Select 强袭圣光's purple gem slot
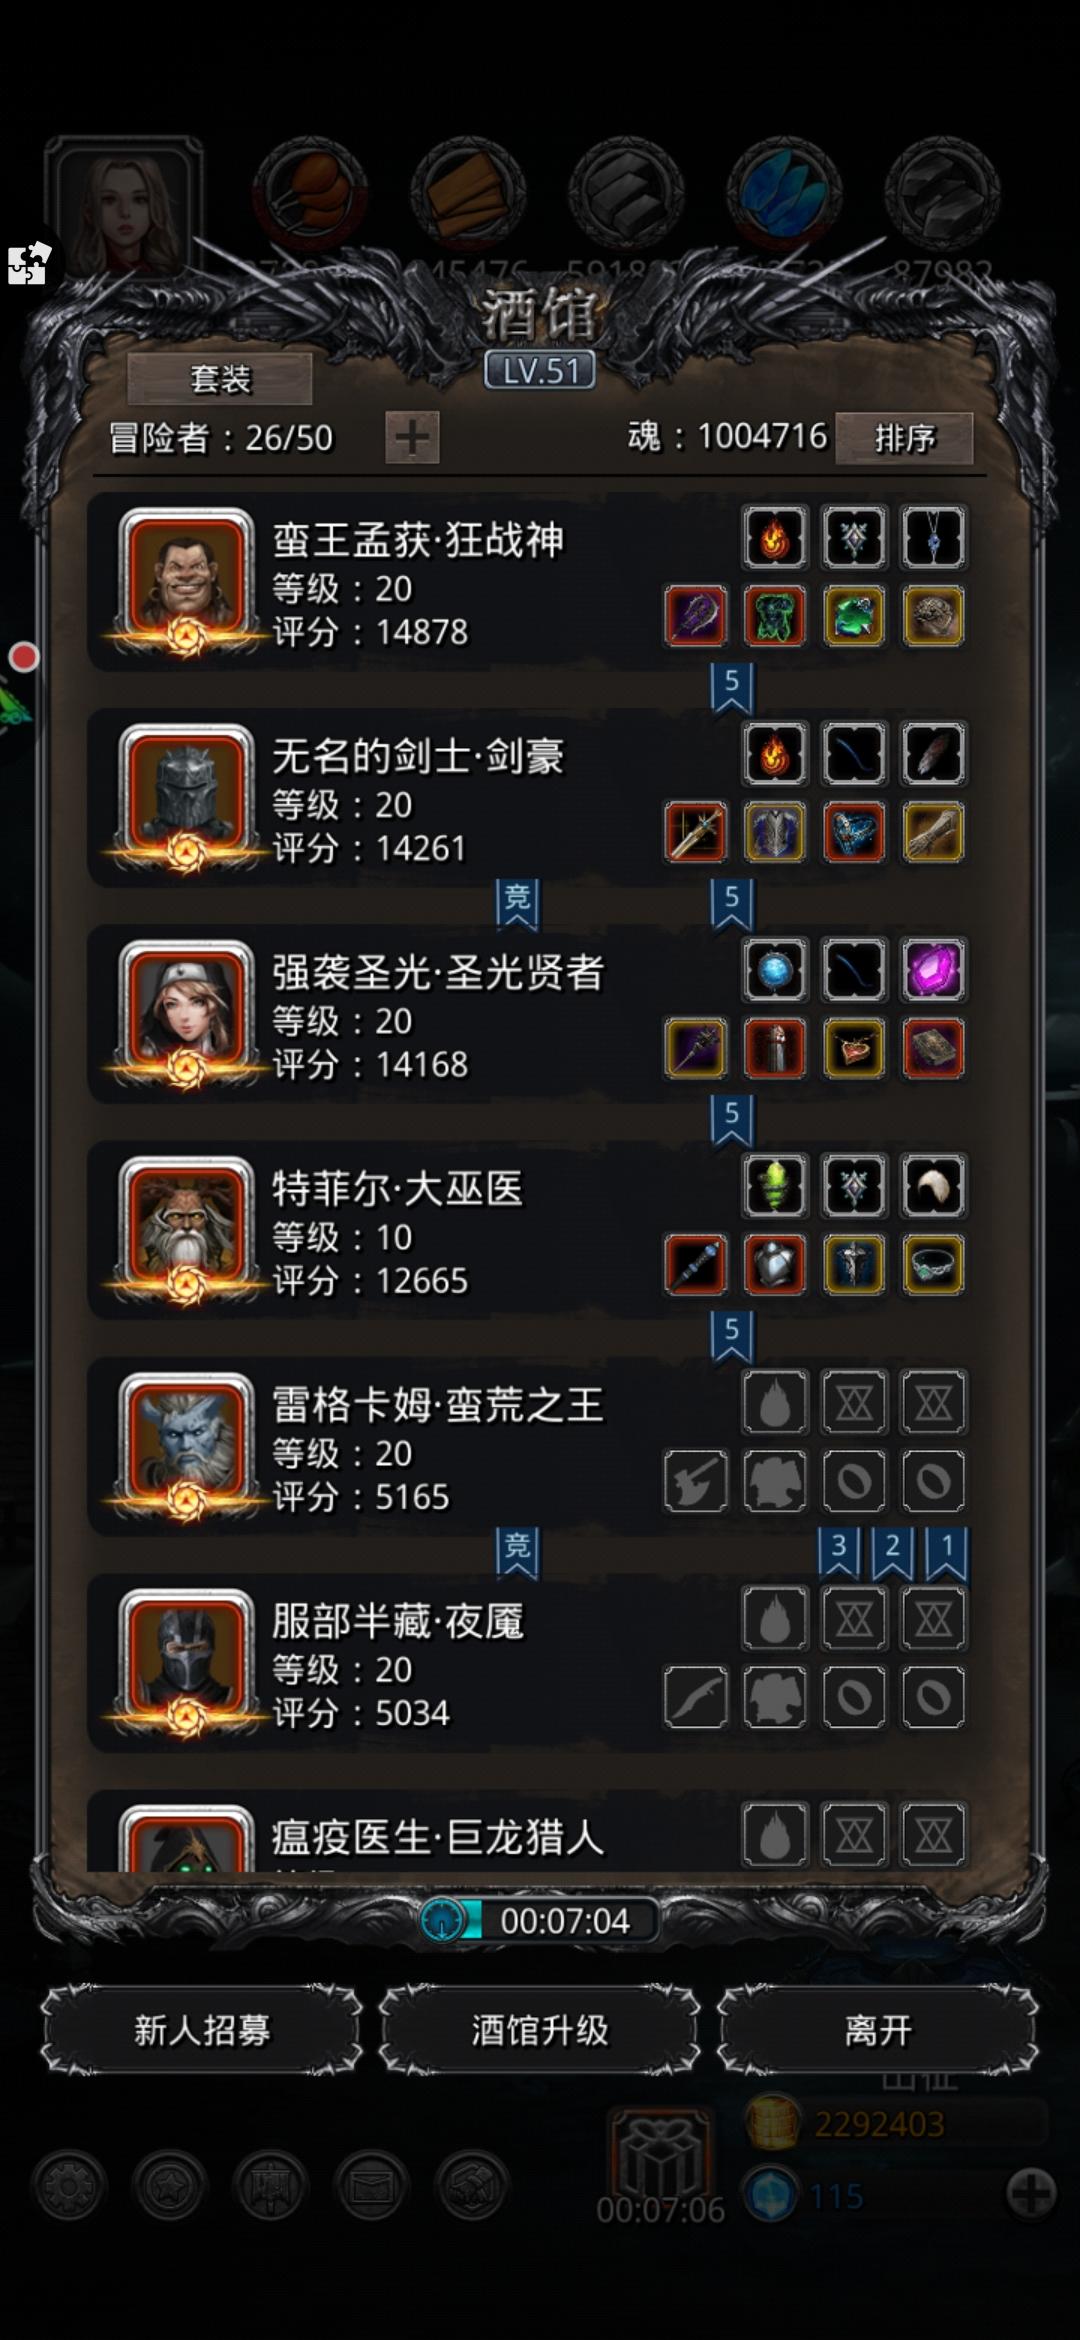 (933, 970)
